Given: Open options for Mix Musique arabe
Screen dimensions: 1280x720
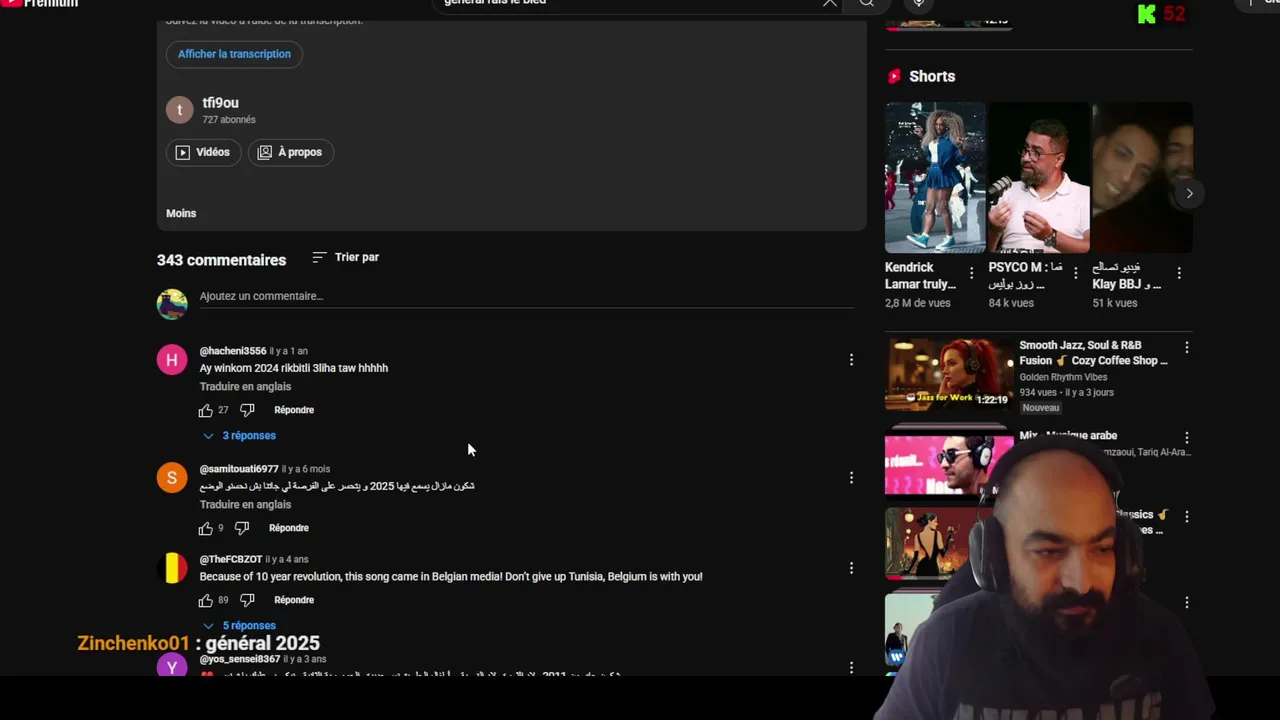Looking at the screenshot, I should click(x=1187, y=438).
